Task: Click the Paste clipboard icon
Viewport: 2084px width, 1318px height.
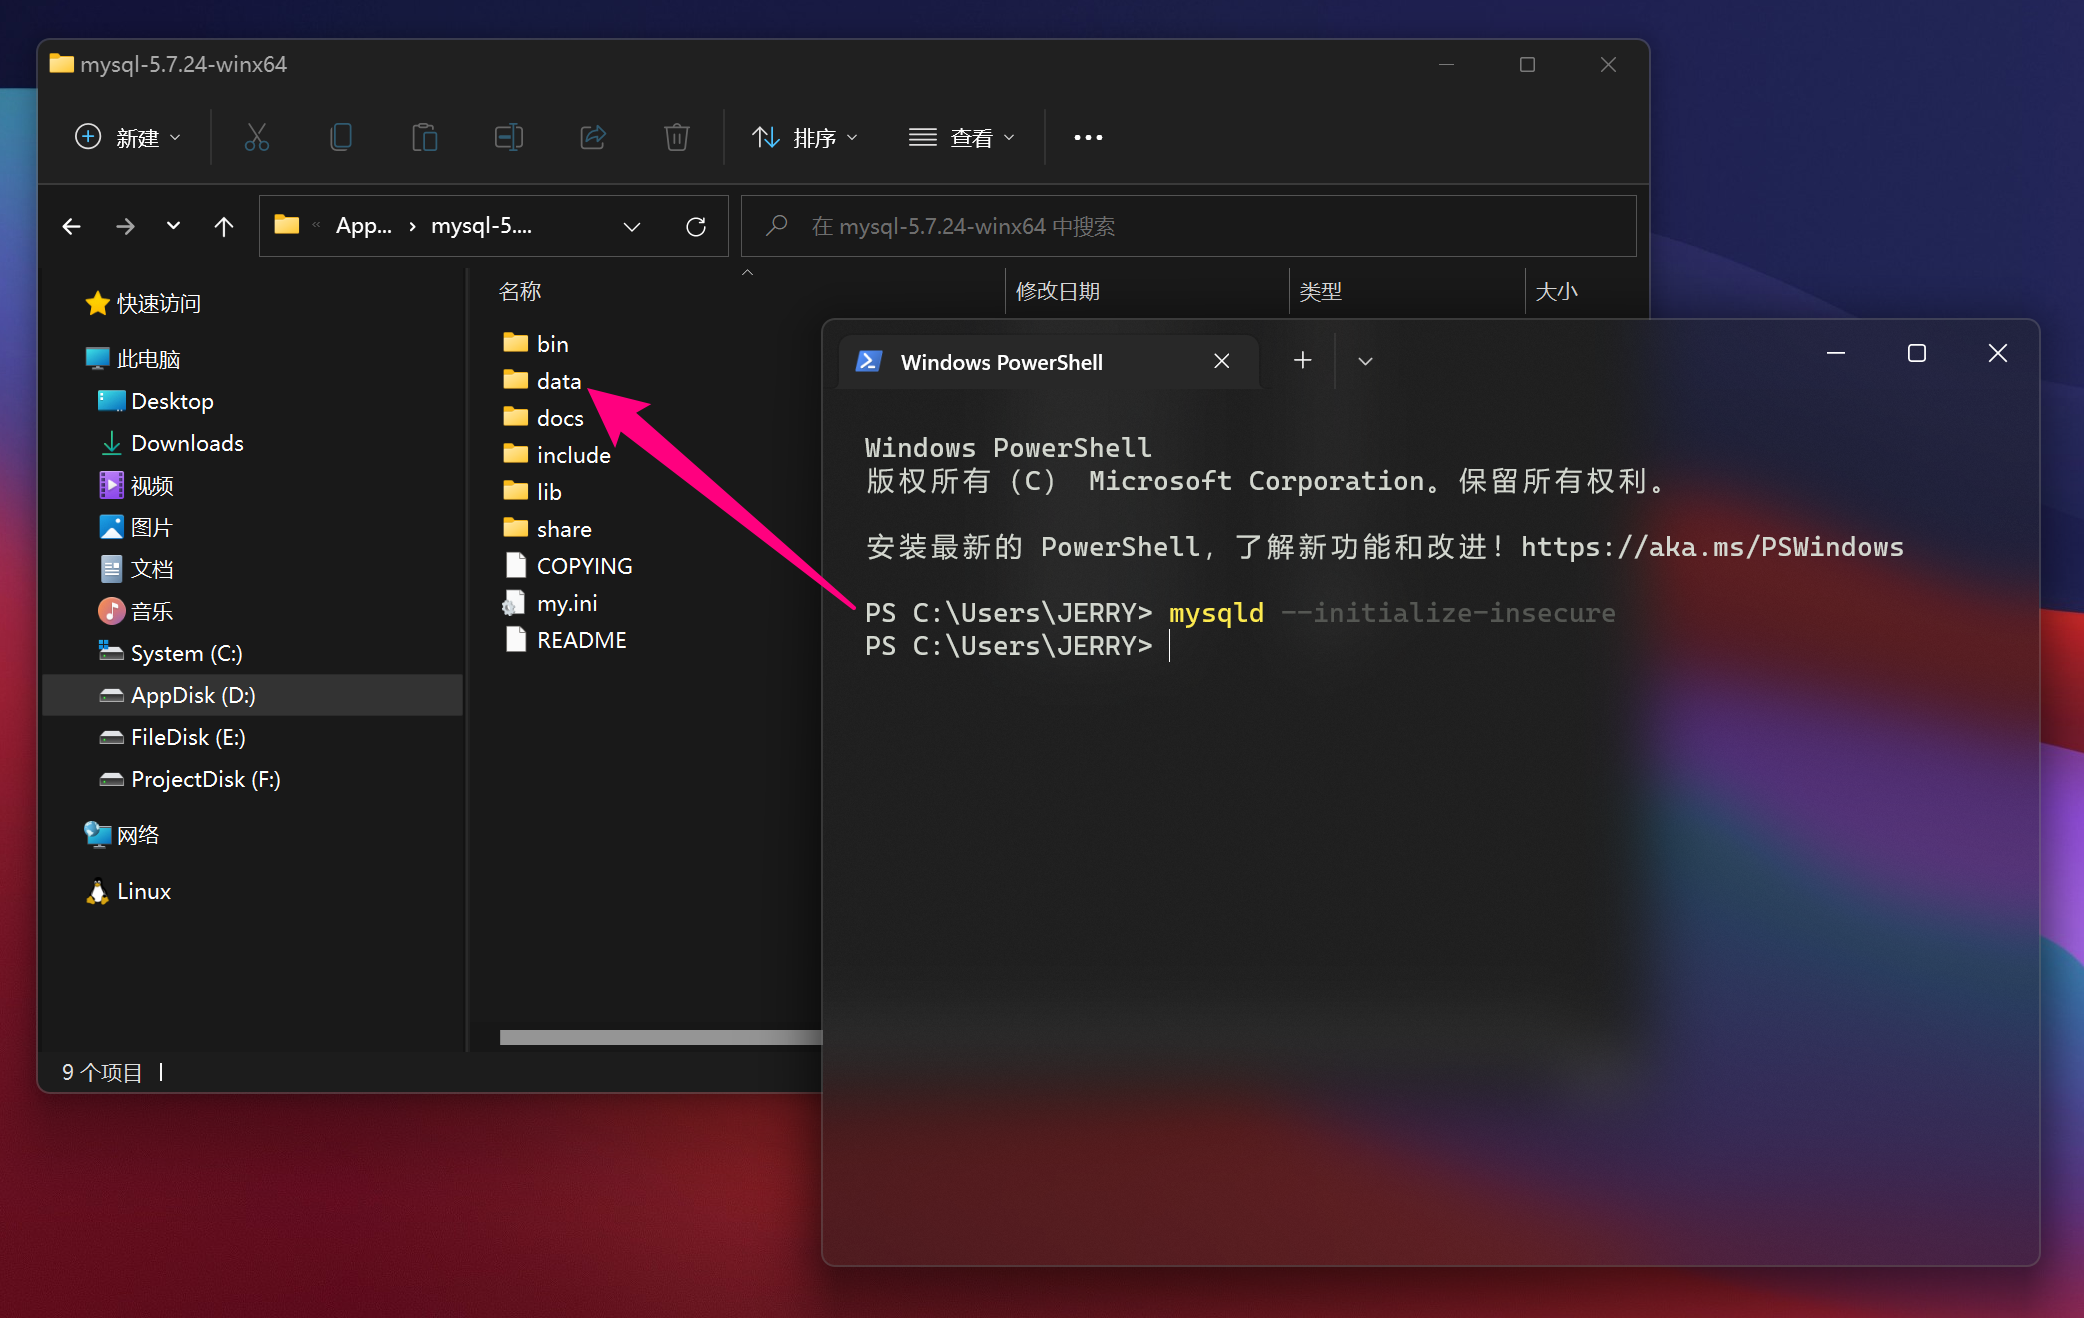Action: 425,137
